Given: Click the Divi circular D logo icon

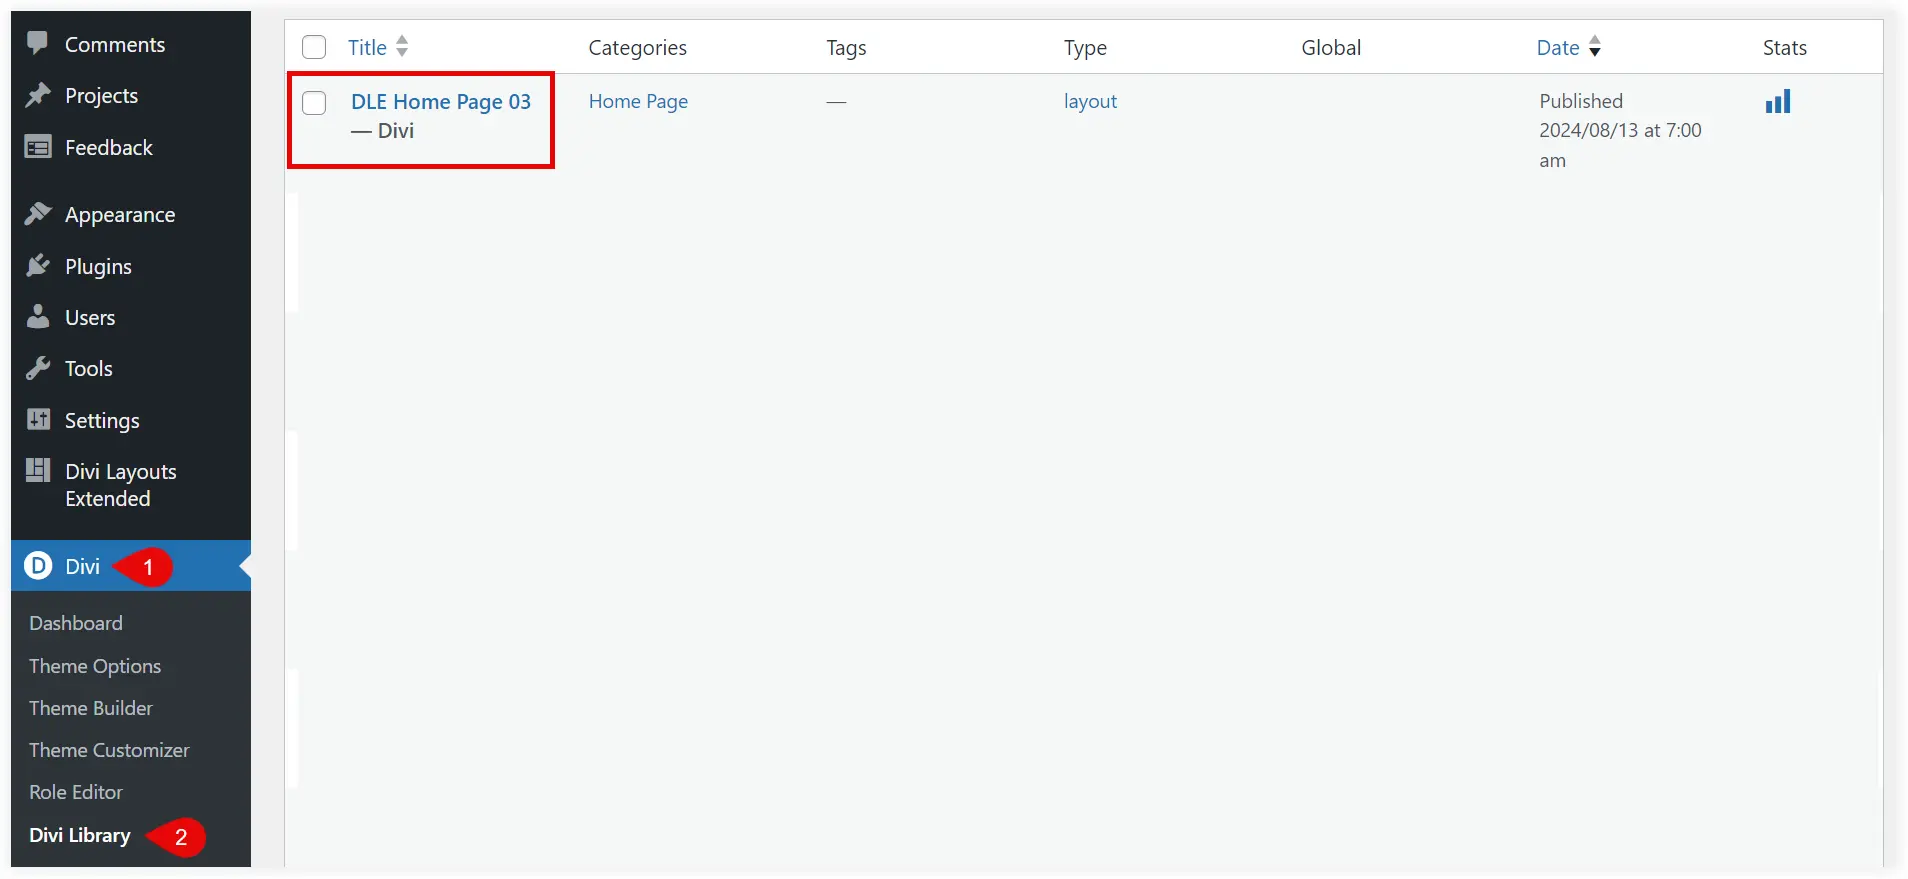Looking at the screenshot, I should 38,566.
